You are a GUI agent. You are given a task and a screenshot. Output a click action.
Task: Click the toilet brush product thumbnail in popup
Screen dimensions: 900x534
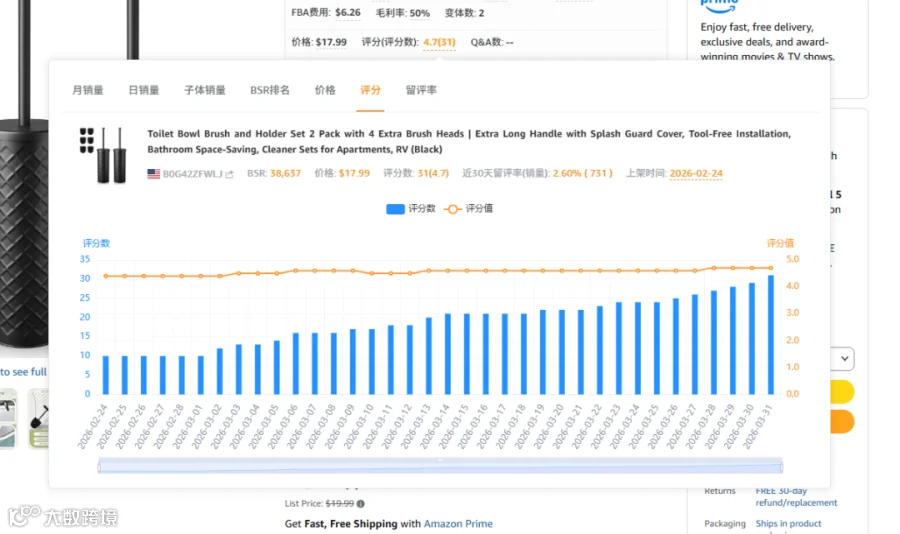point(103,155)
